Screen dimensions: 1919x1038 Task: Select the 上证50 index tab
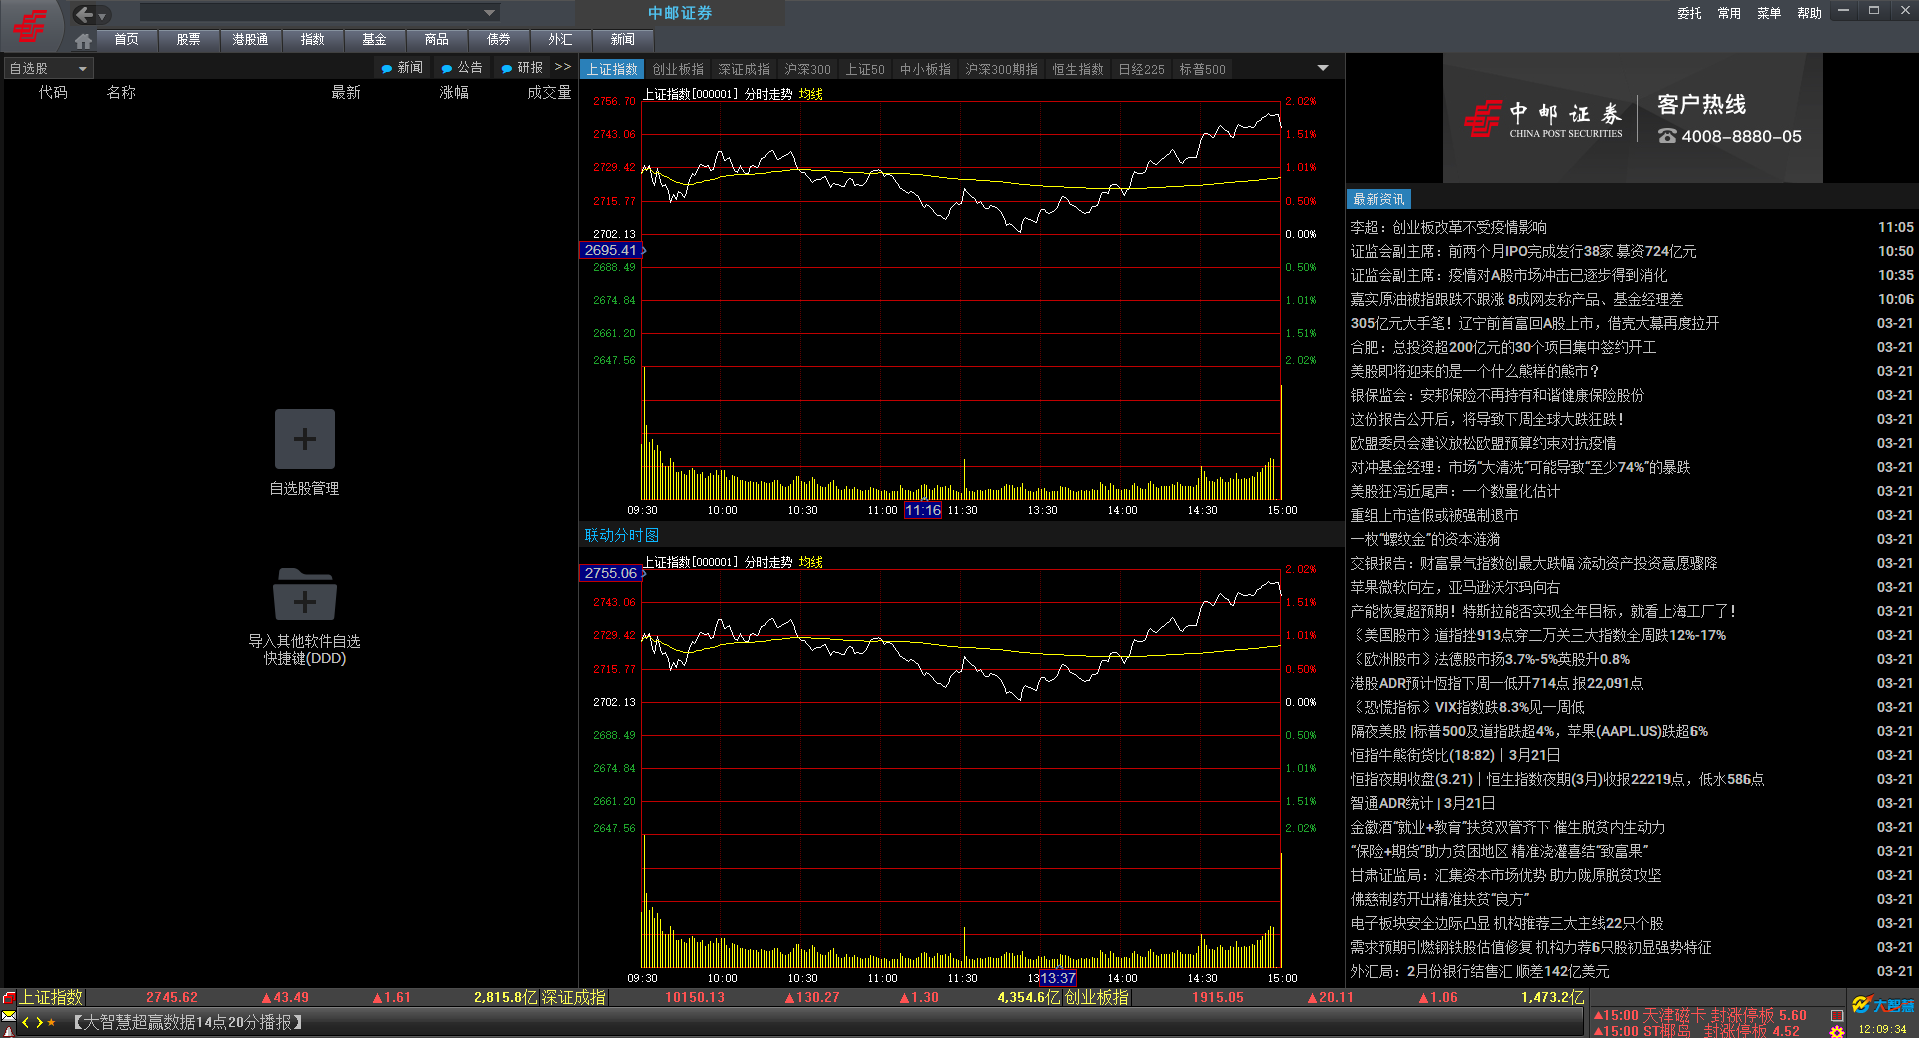[x=865, y=69]
